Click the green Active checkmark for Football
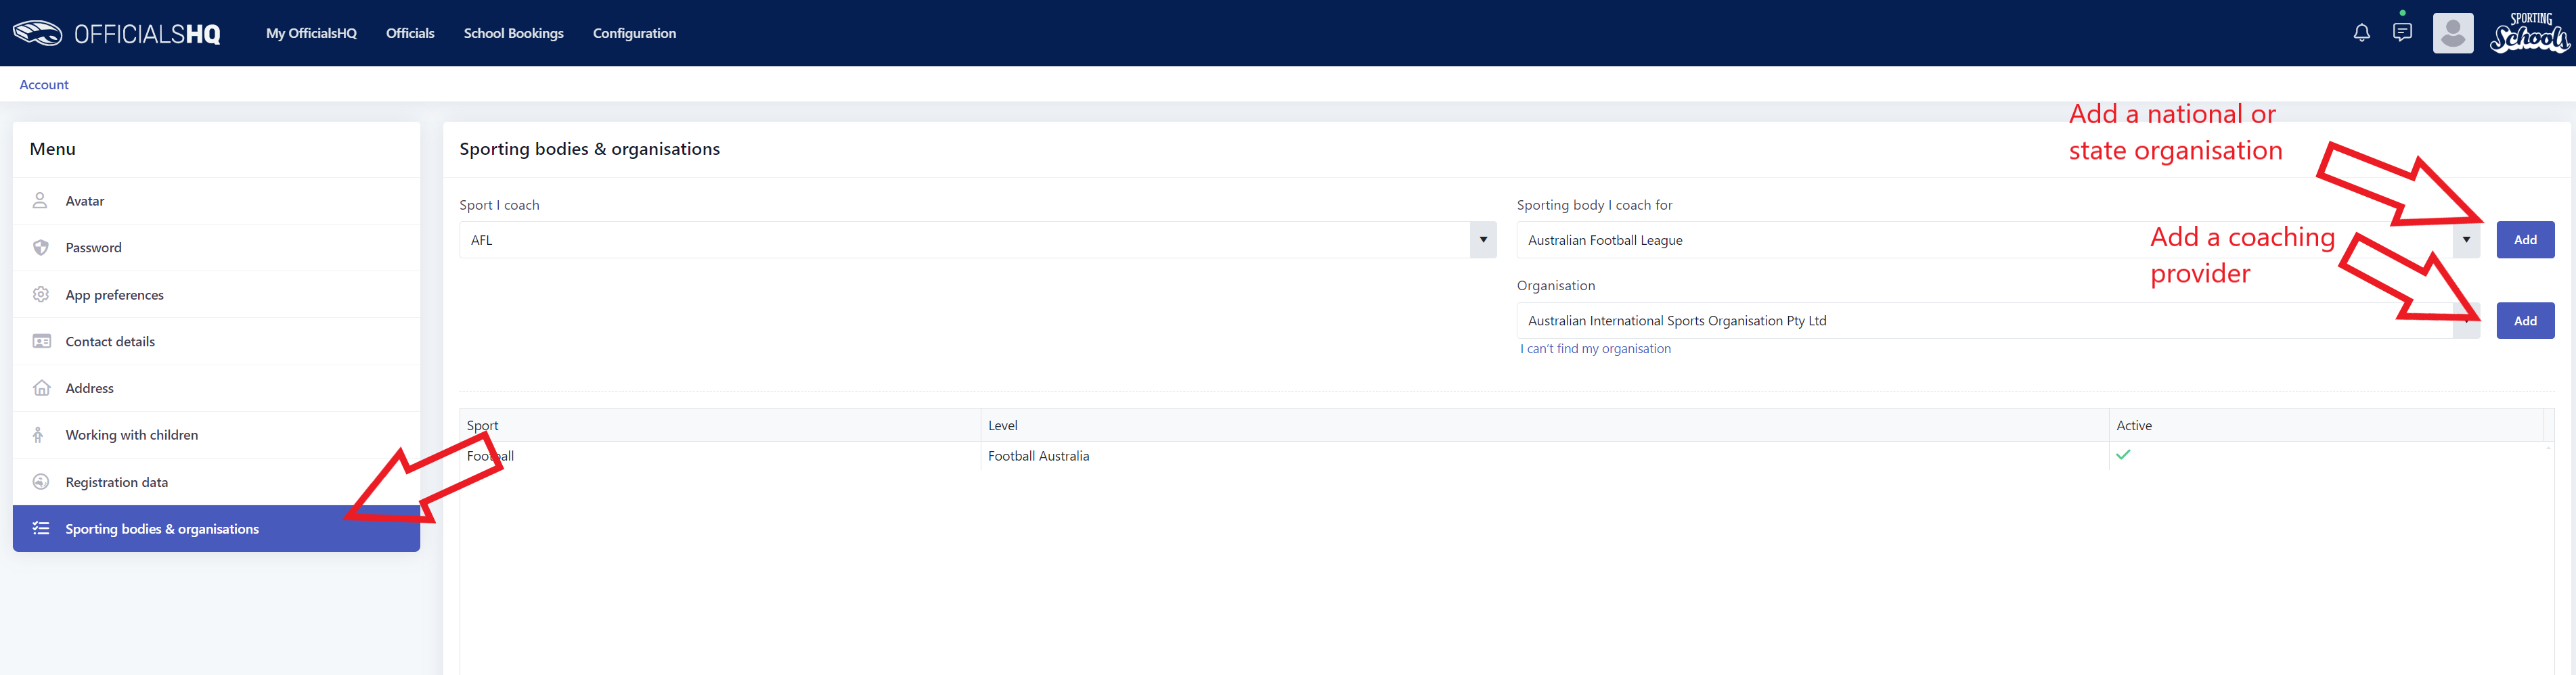The width and height of the screenshot is (2576, 675). 2123,455
